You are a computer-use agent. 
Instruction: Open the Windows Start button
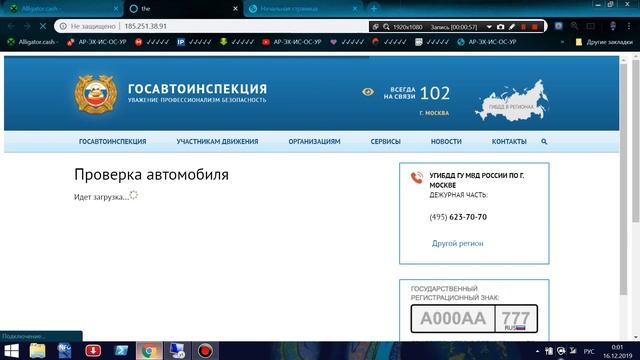coord(11,351)
